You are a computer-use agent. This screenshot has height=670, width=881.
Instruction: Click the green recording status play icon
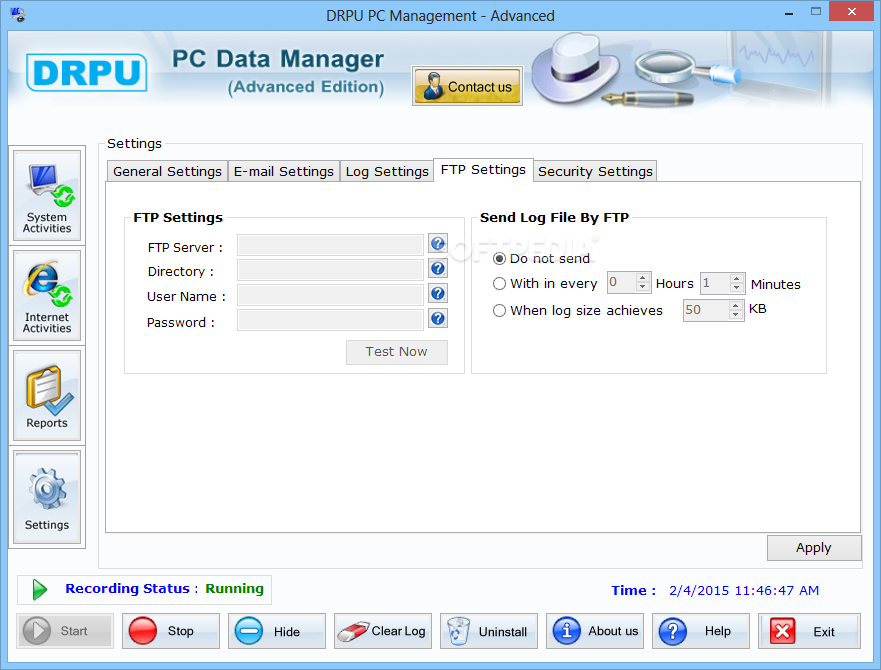pos(39,590)
